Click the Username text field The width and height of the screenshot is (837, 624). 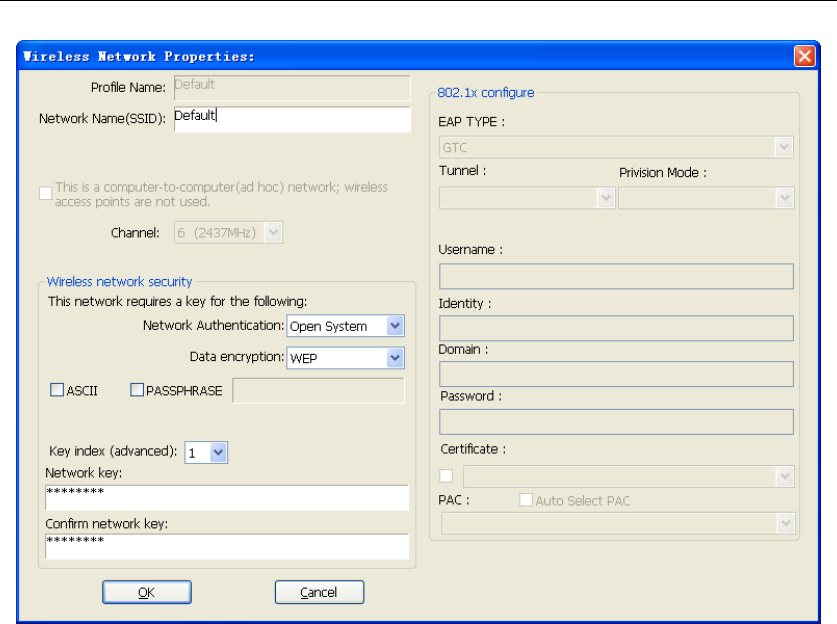[x=616, y=276]
